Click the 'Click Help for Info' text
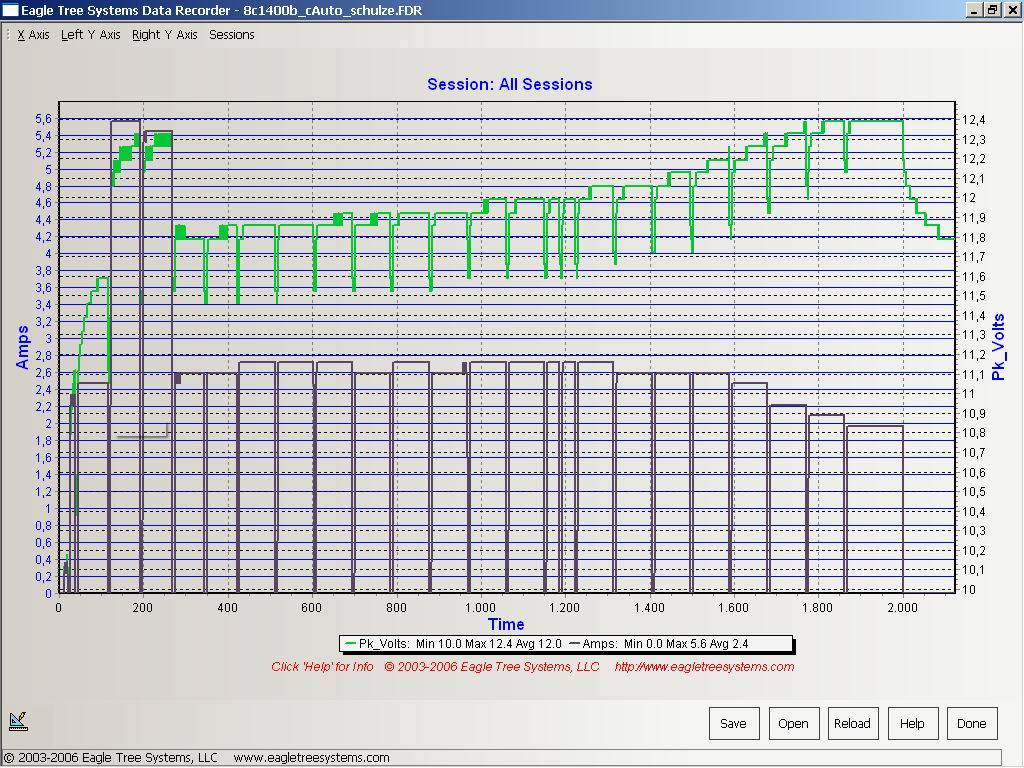The width and height of the screenshot is (1024, 768). tap(322, 667)
